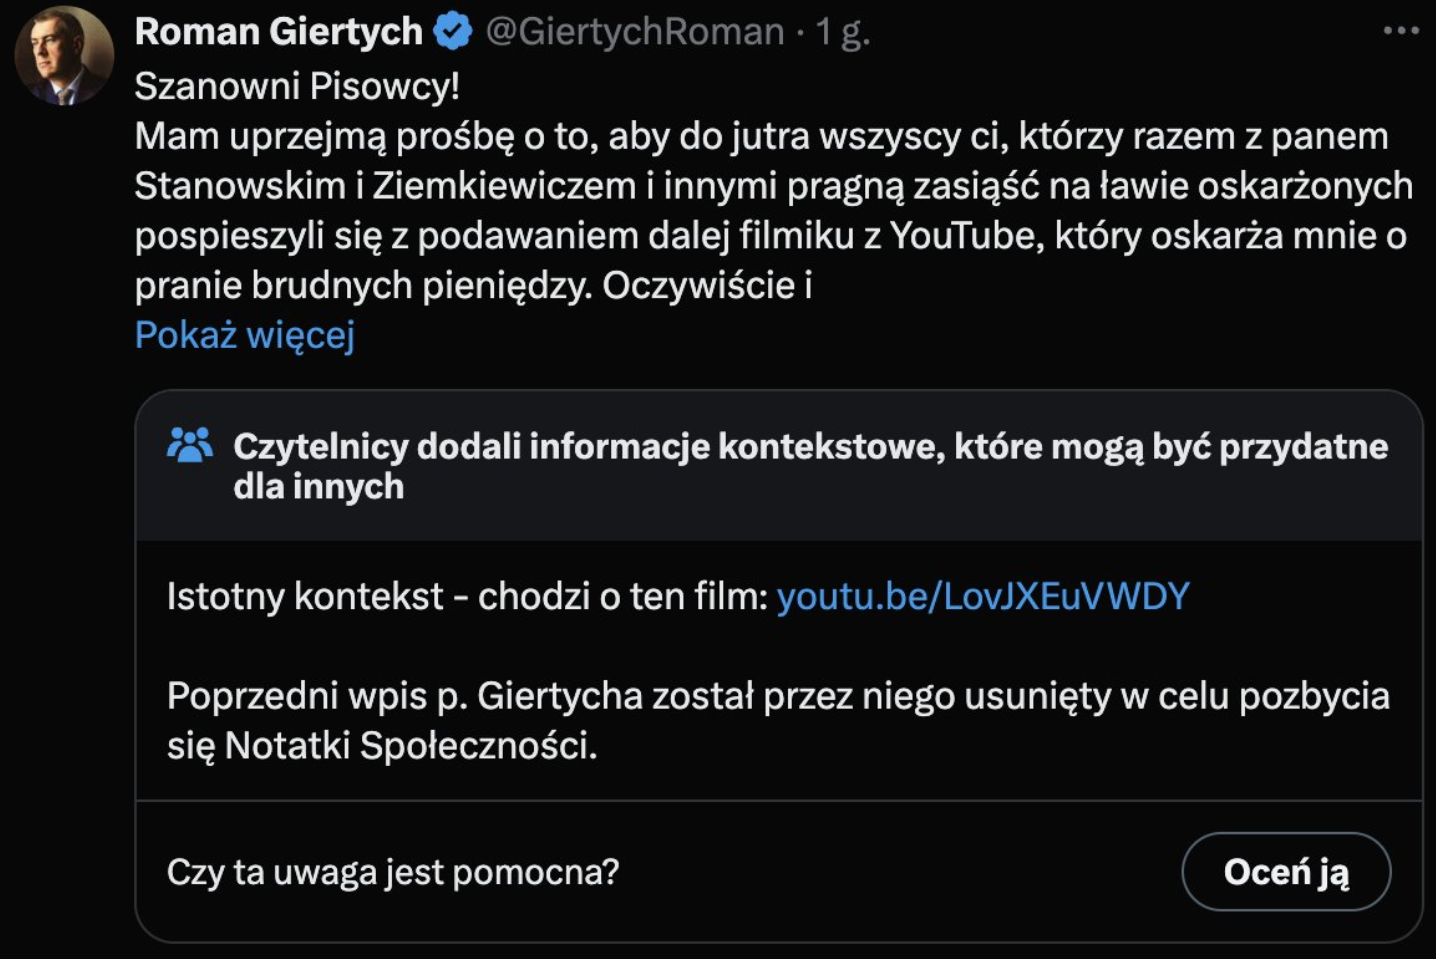Open Roman Giertych's profile avatar

click(64, 56)
